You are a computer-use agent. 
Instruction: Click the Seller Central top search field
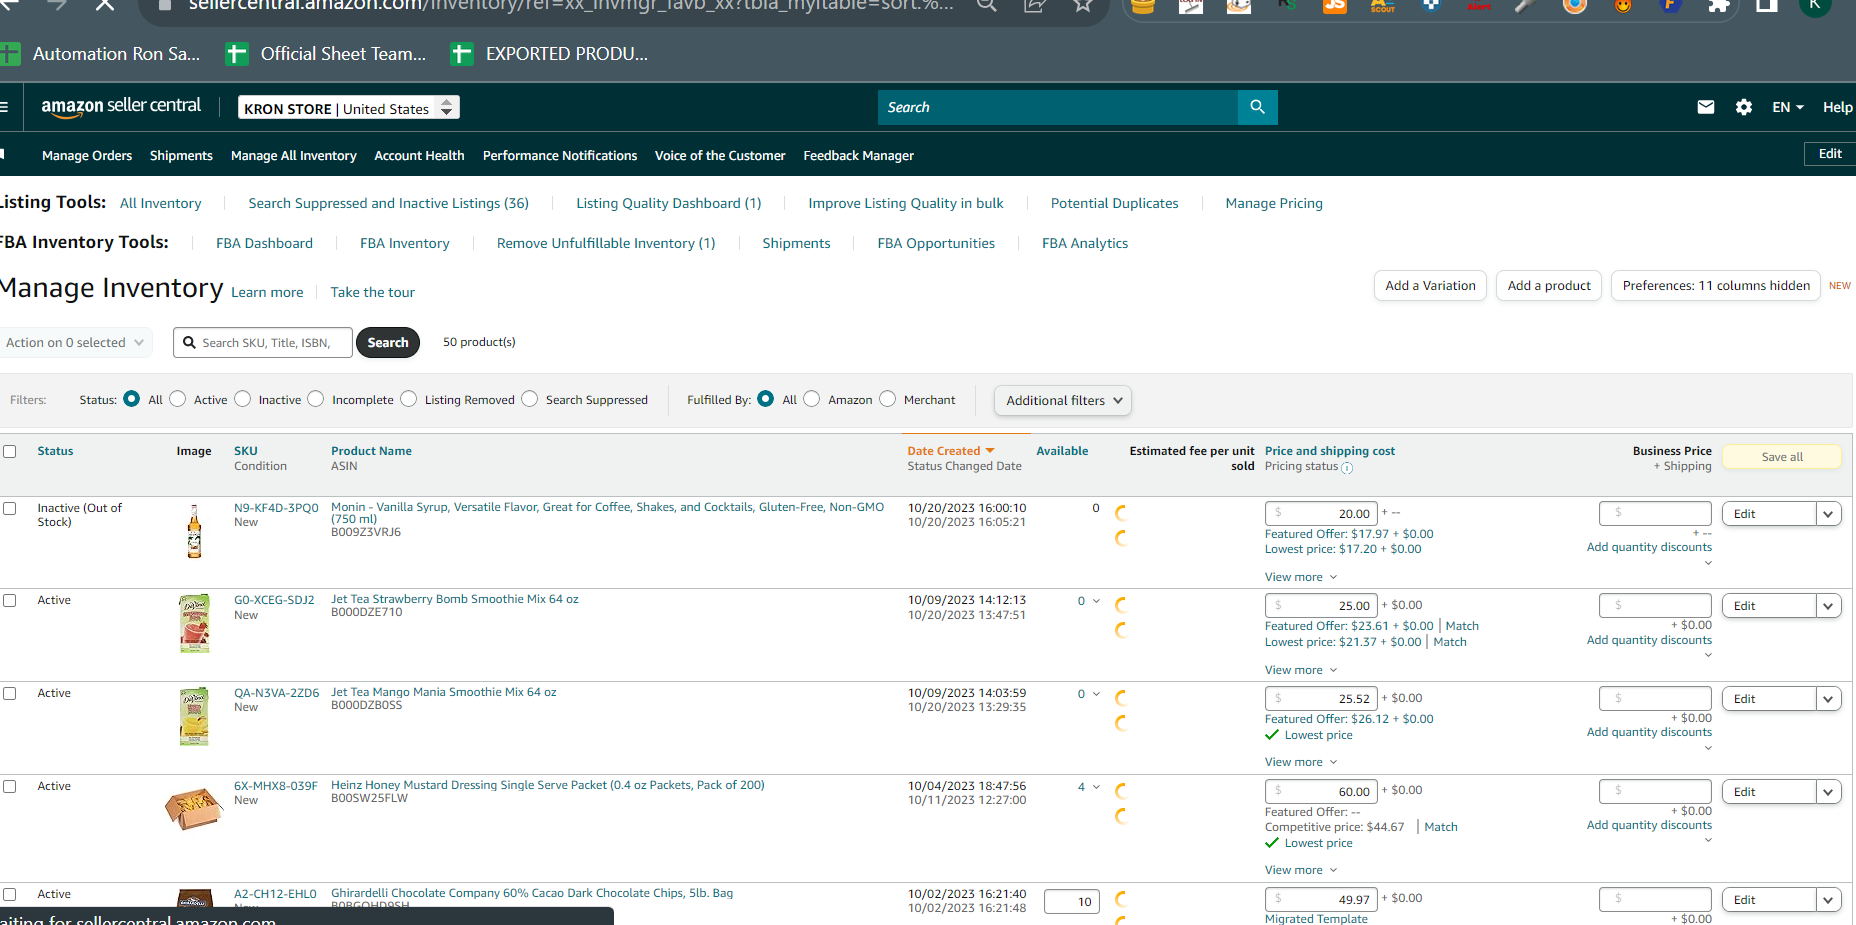pyautogui.click(x=1058, y=107)
